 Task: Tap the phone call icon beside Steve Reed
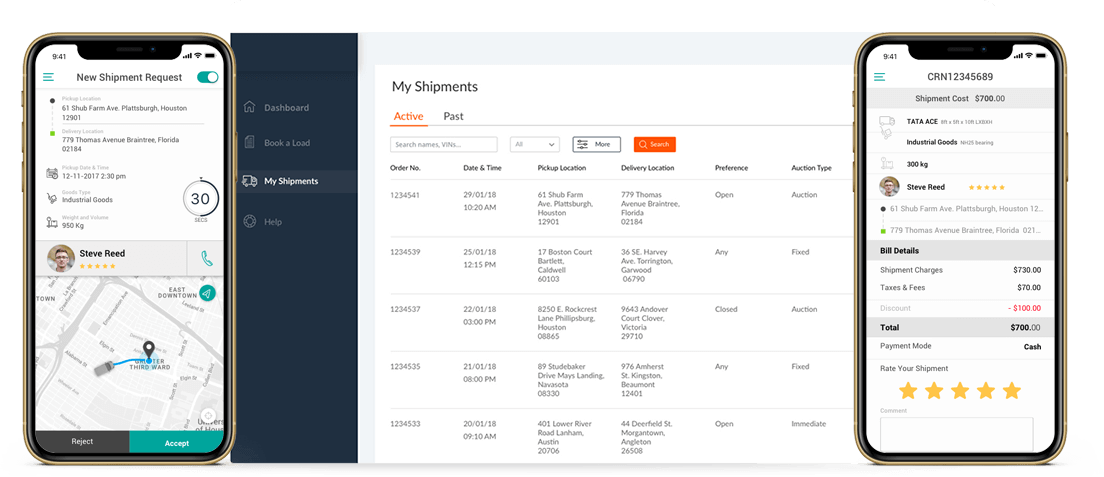point(206,259)
